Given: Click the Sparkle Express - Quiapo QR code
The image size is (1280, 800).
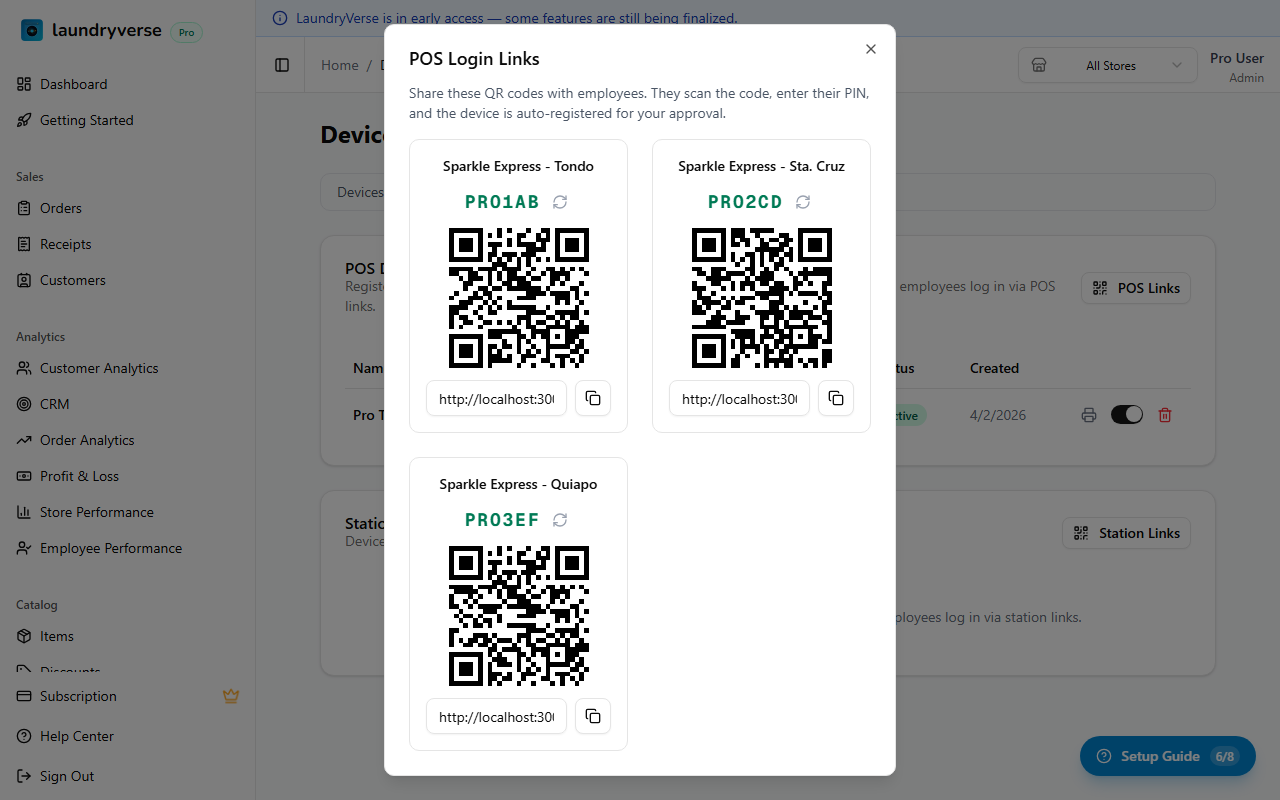Looking at the screenshot, I should 518,616.
